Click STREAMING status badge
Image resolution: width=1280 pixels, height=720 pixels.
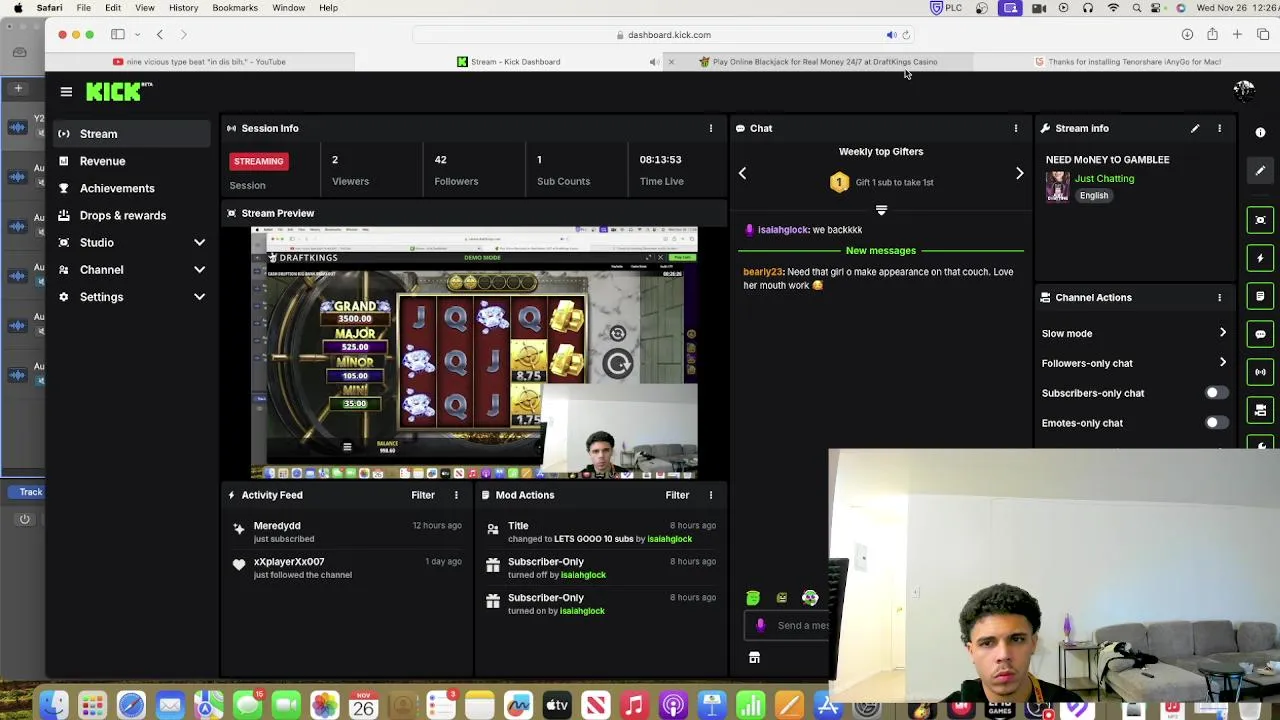[259, 161]
